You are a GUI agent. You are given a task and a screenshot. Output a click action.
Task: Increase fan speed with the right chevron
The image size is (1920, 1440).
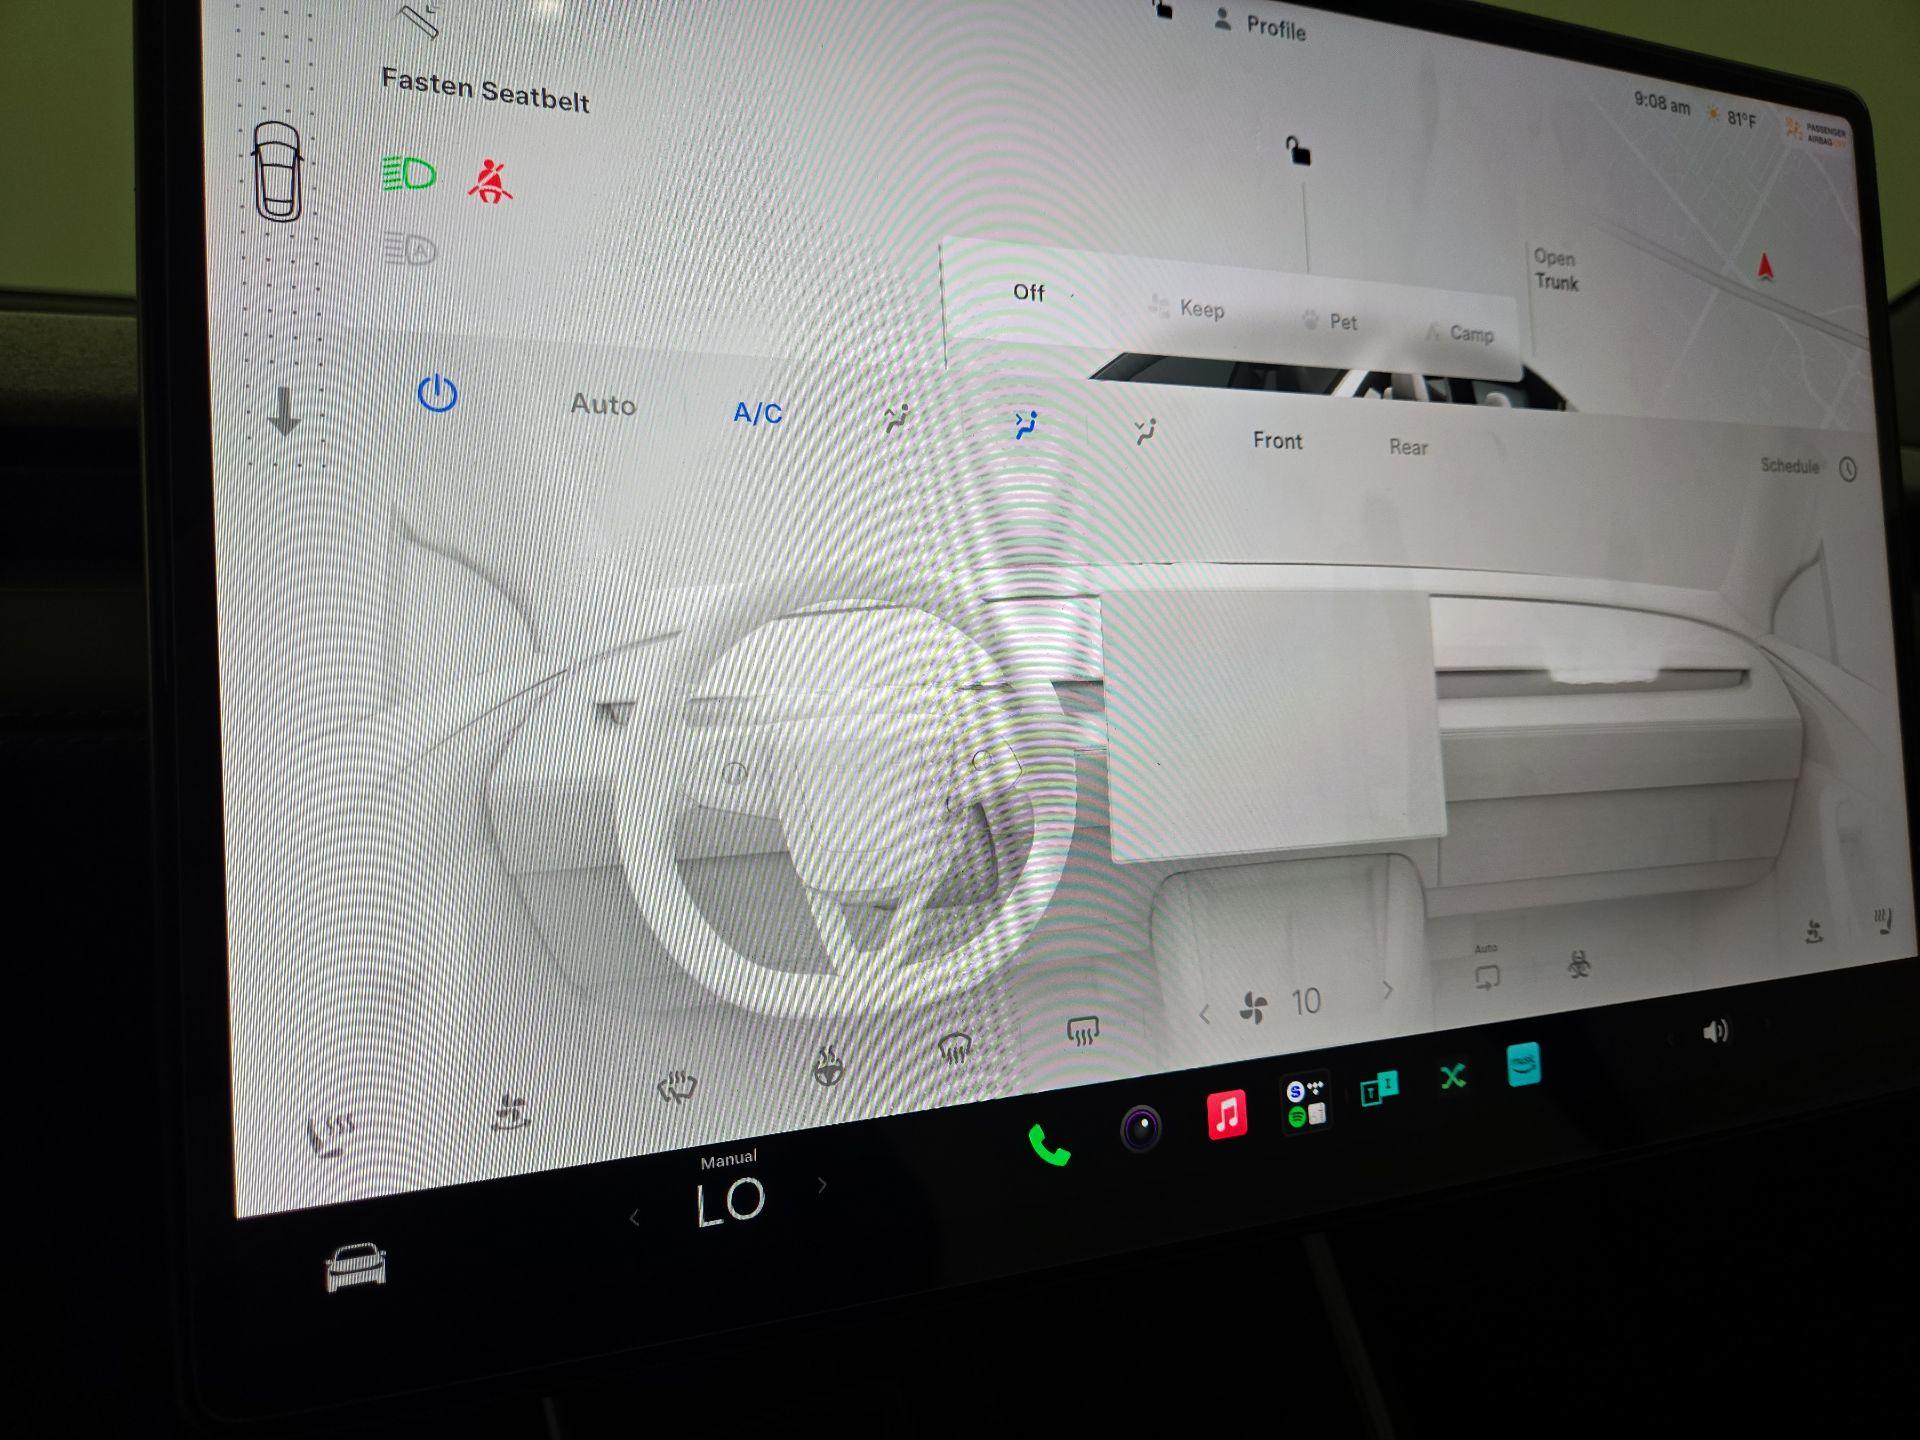[x=1388, y=990]
